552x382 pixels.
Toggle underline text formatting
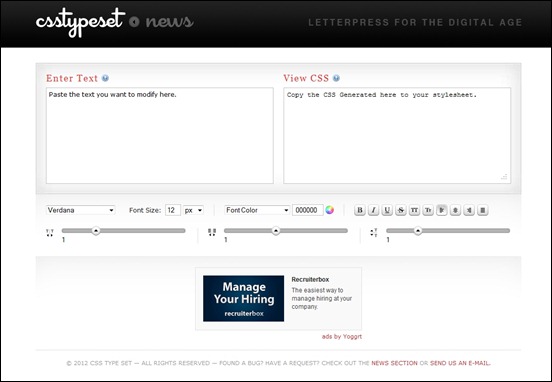point(387,210)
